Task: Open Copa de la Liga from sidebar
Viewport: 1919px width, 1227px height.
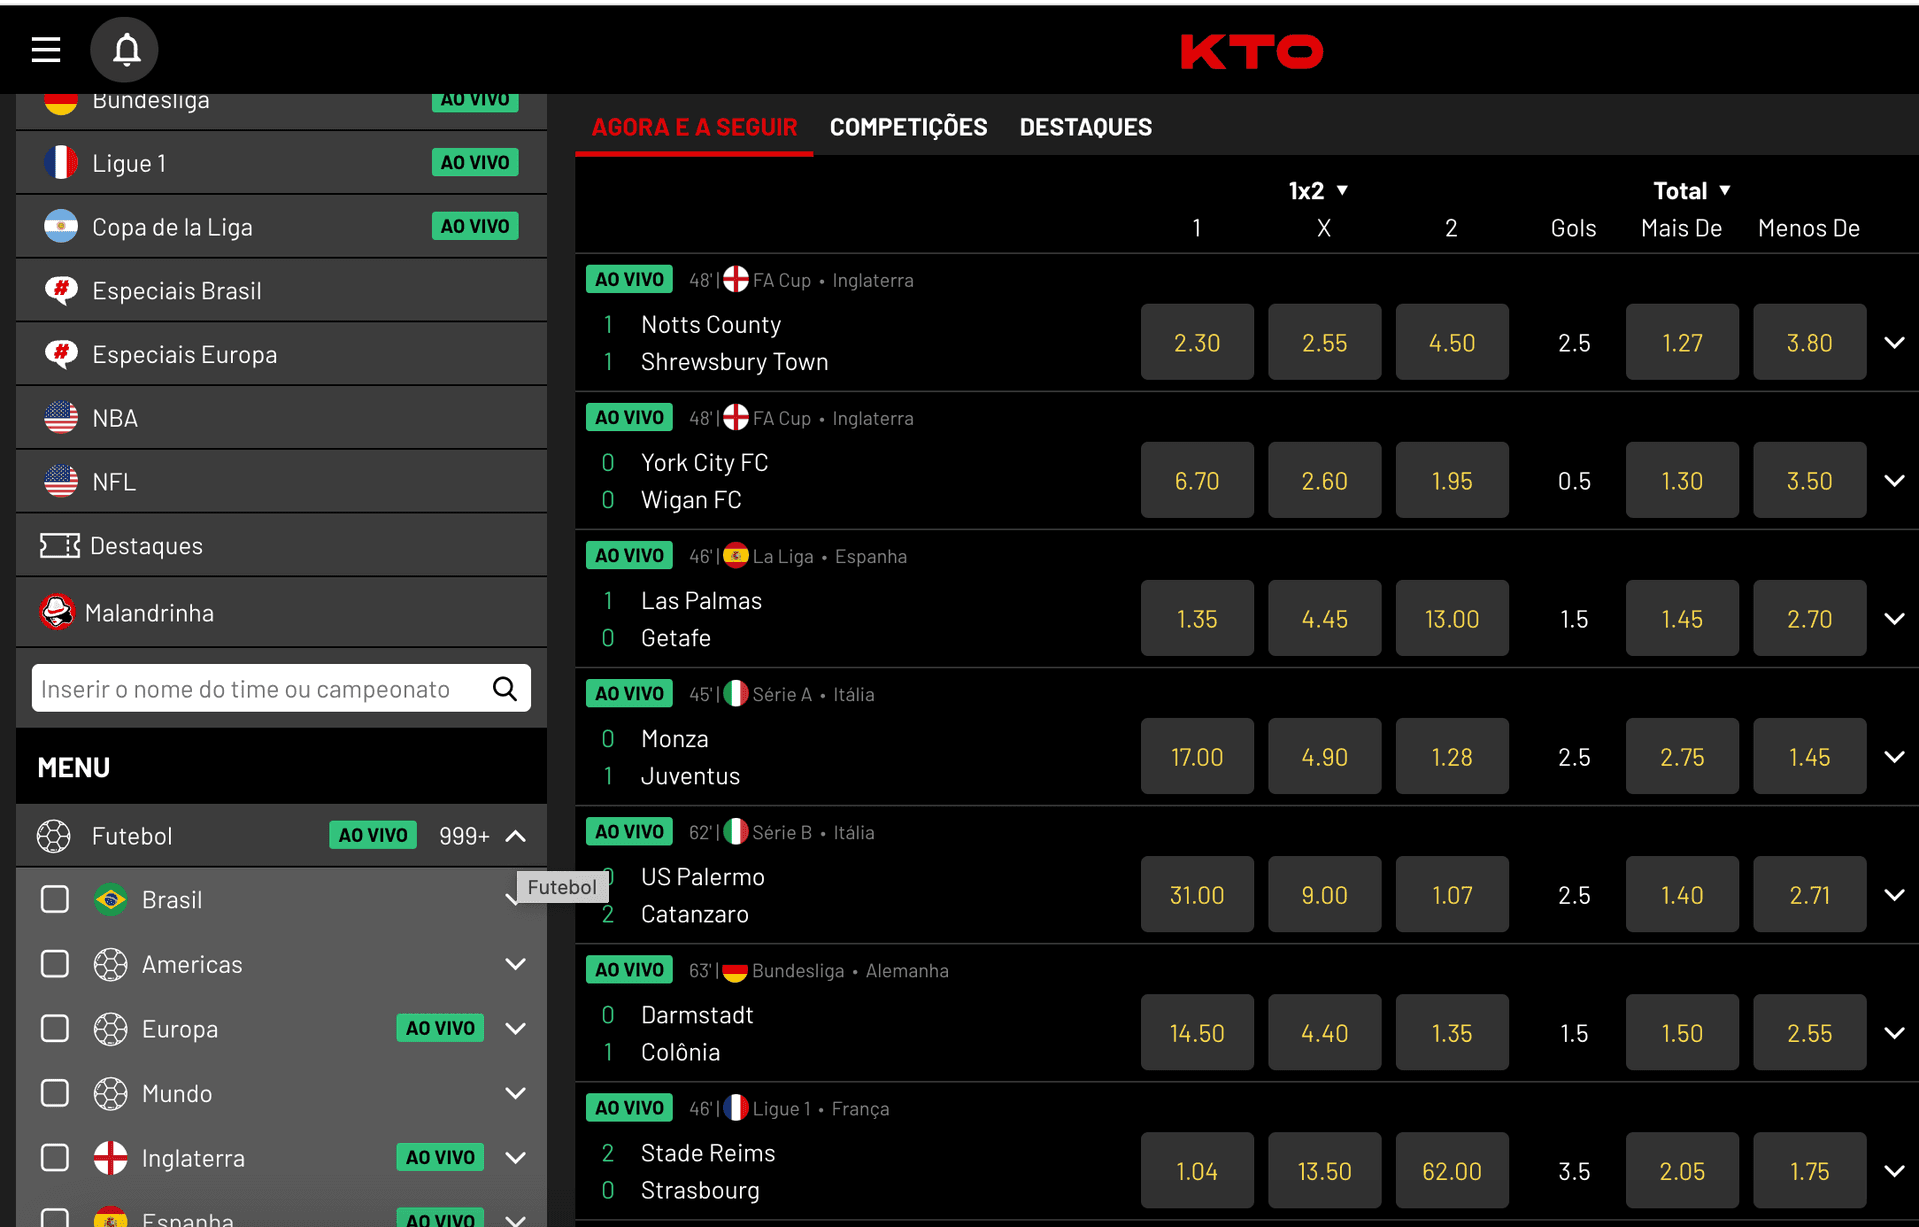Action: [x=281, y=226]
